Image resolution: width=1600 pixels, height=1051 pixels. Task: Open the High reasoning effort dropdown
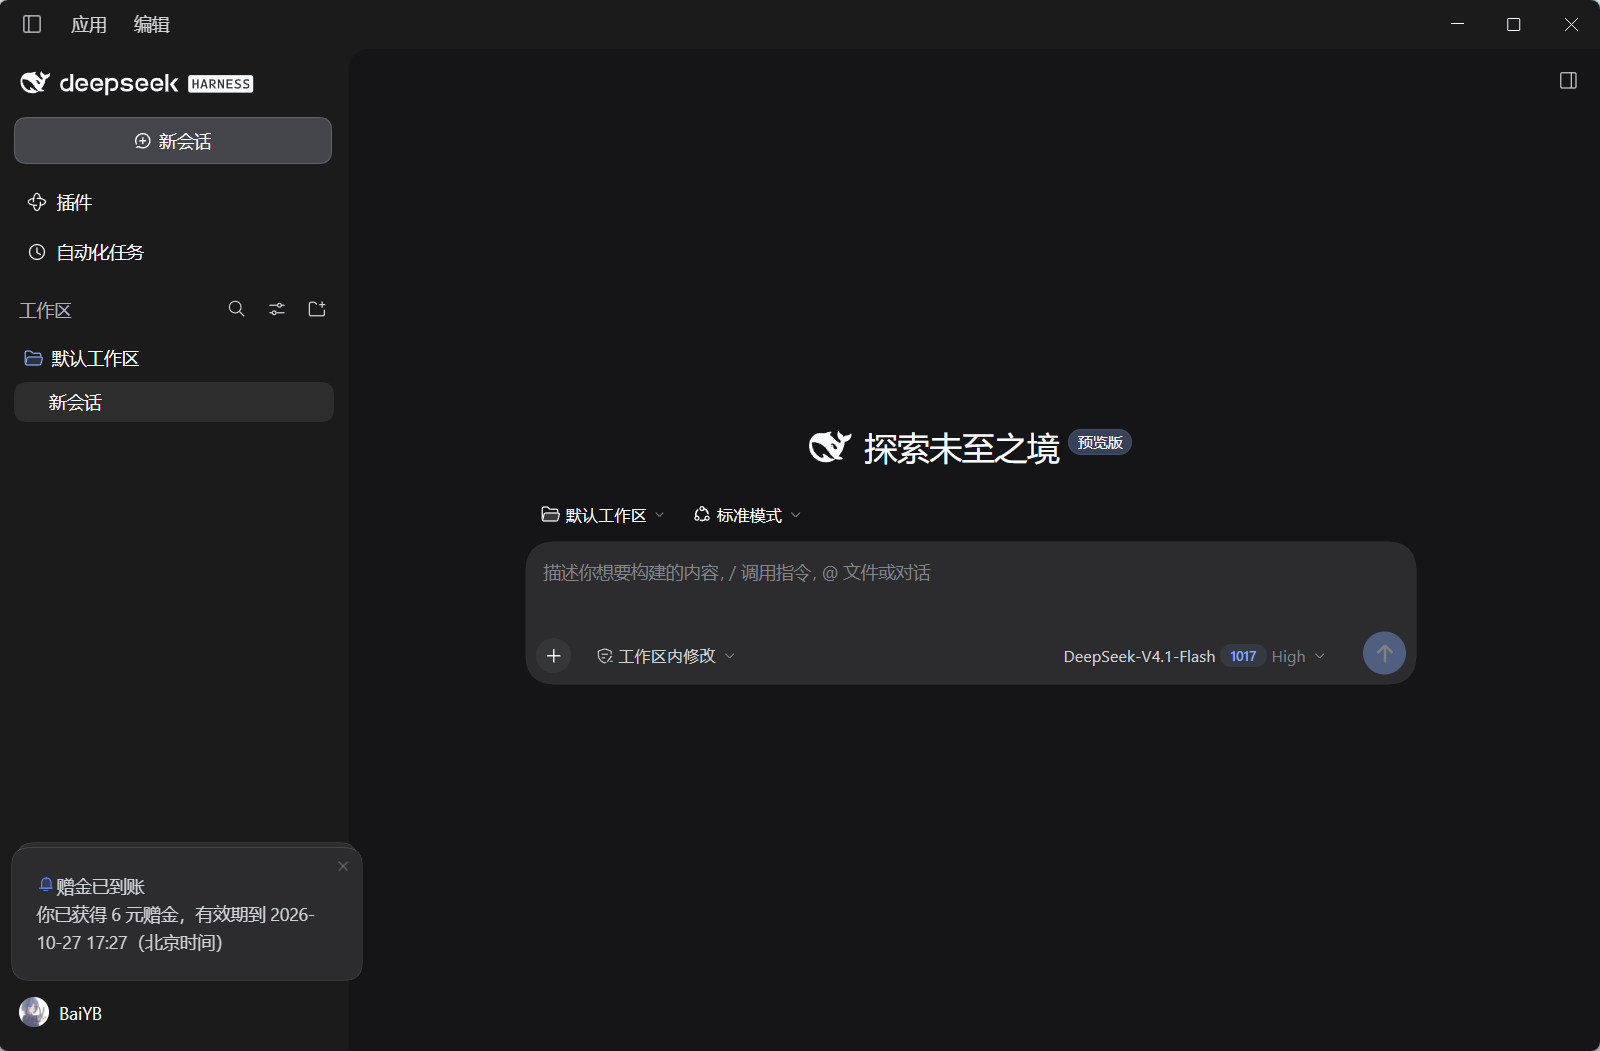click(1298, 656)
